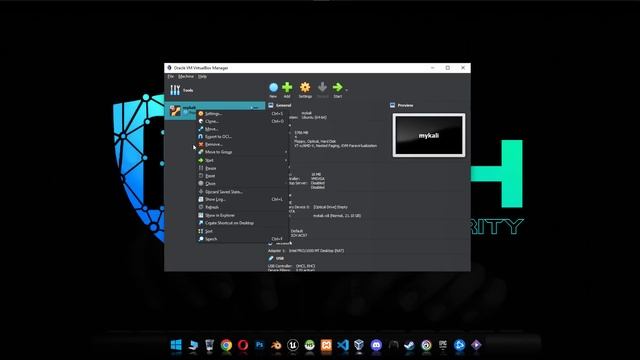The width and height of the screenshot is (640, 360).
Task: Launch Visual Studio Code from the dock
Action: tap(343, 345)
